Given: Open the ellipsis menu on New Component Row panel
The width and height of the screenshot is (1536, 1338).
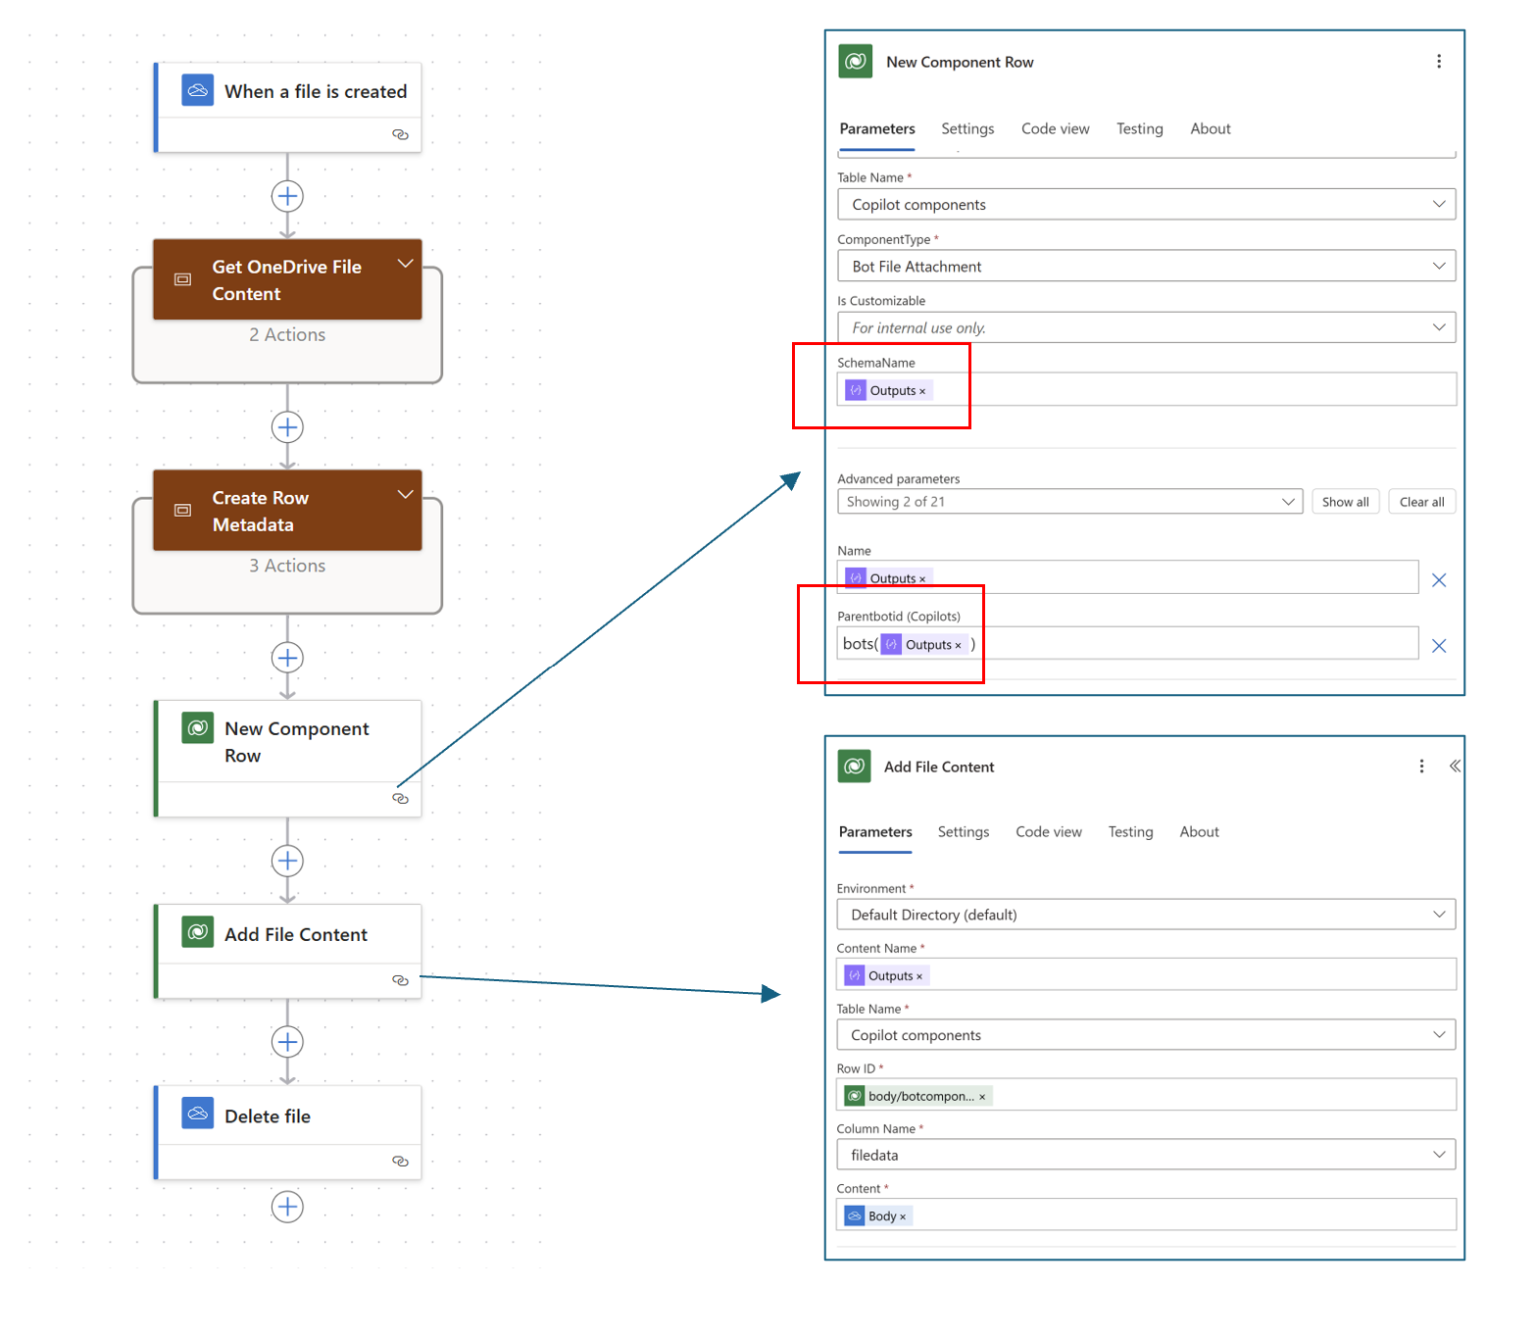Looking at the screenshot, I should [1439, 61].
